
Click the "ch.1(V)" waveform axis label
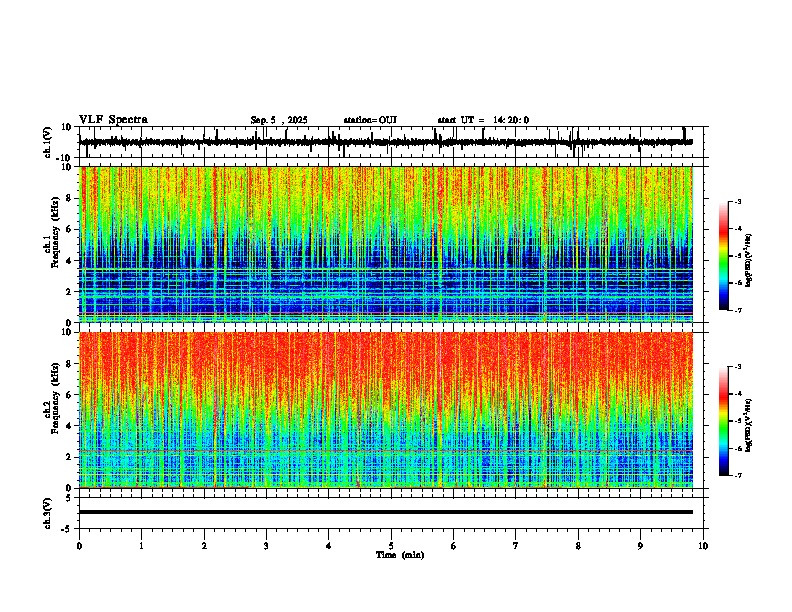pos(48,142)
